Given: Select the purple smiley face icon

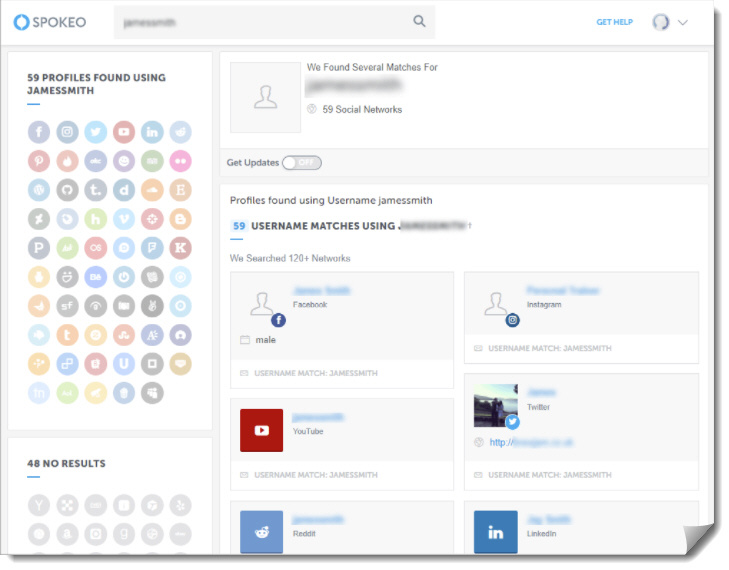Looking at the screenshot, I should click(x=124, y=161).
